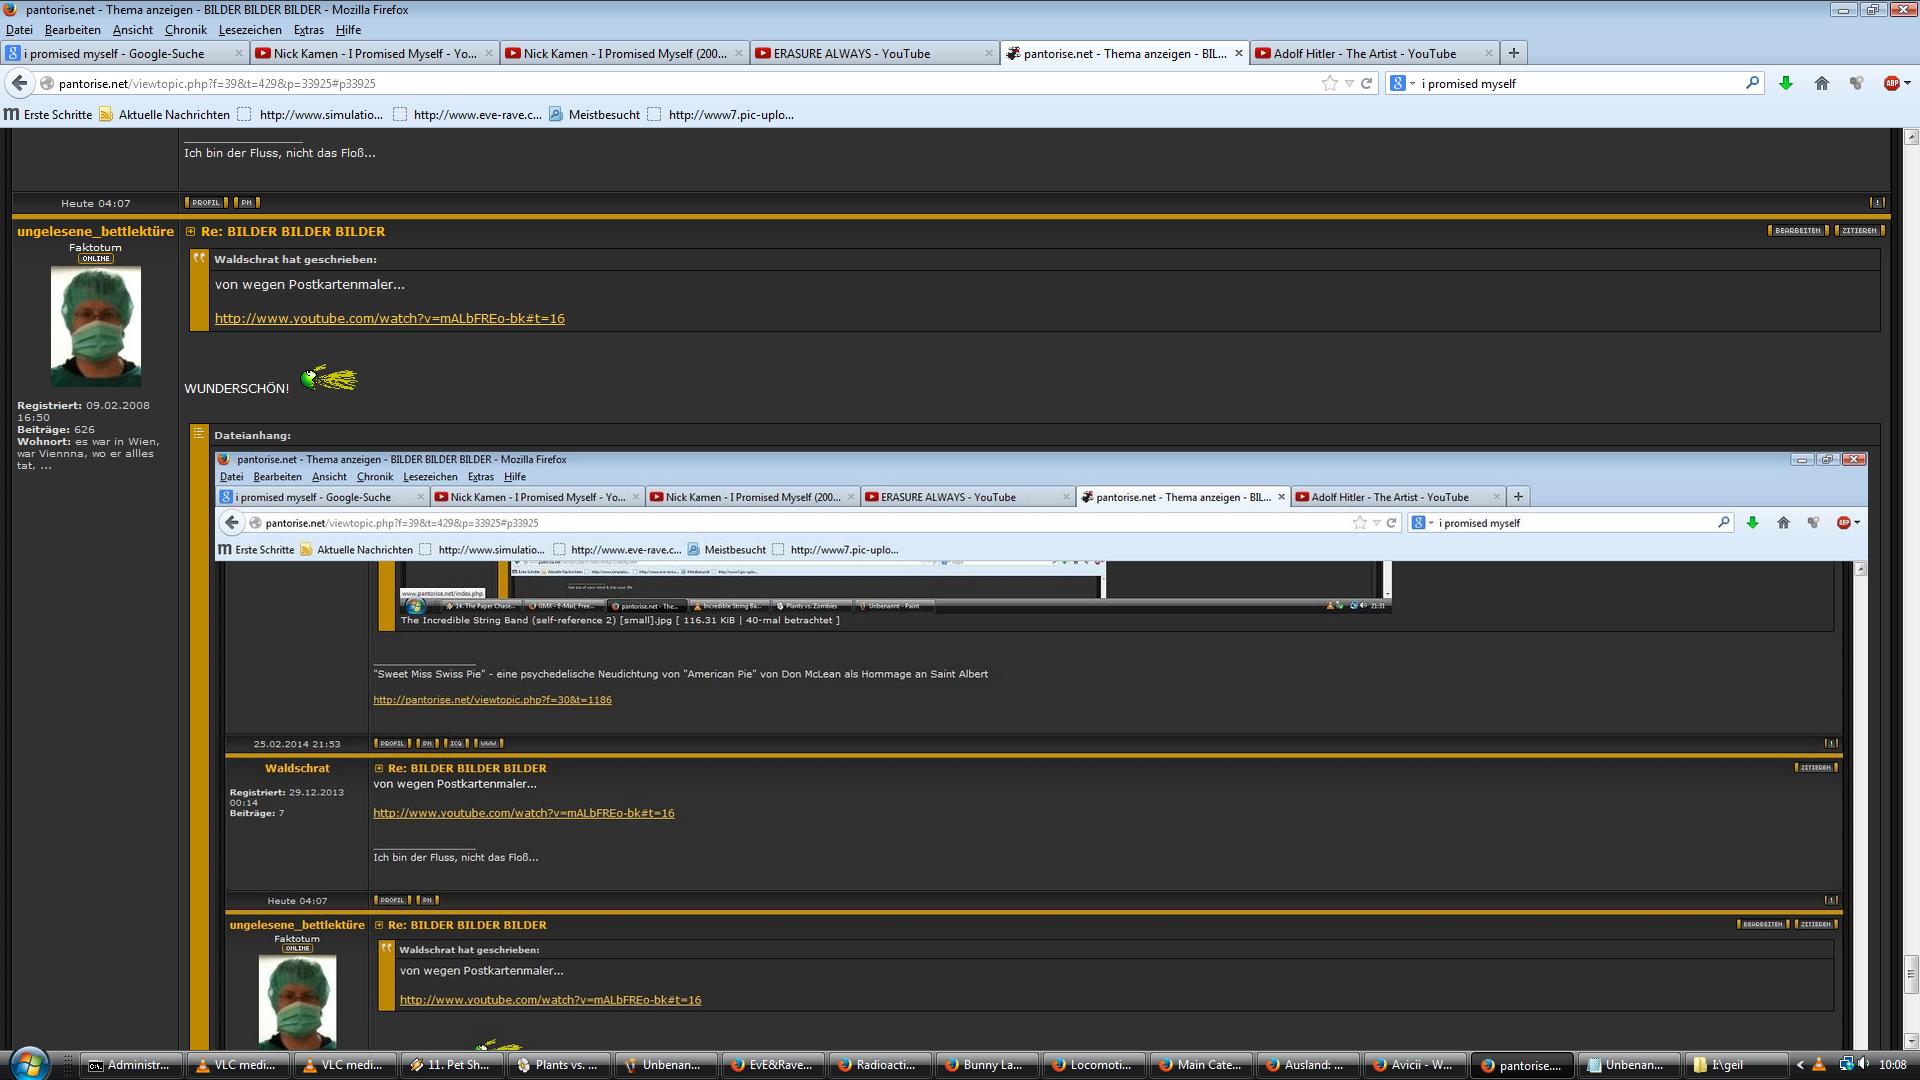Click BEARBEITEN on the top ungelesene_bettlektüre post
The height and width of the screenshot is (1080, 1920).
point(1797,231)
